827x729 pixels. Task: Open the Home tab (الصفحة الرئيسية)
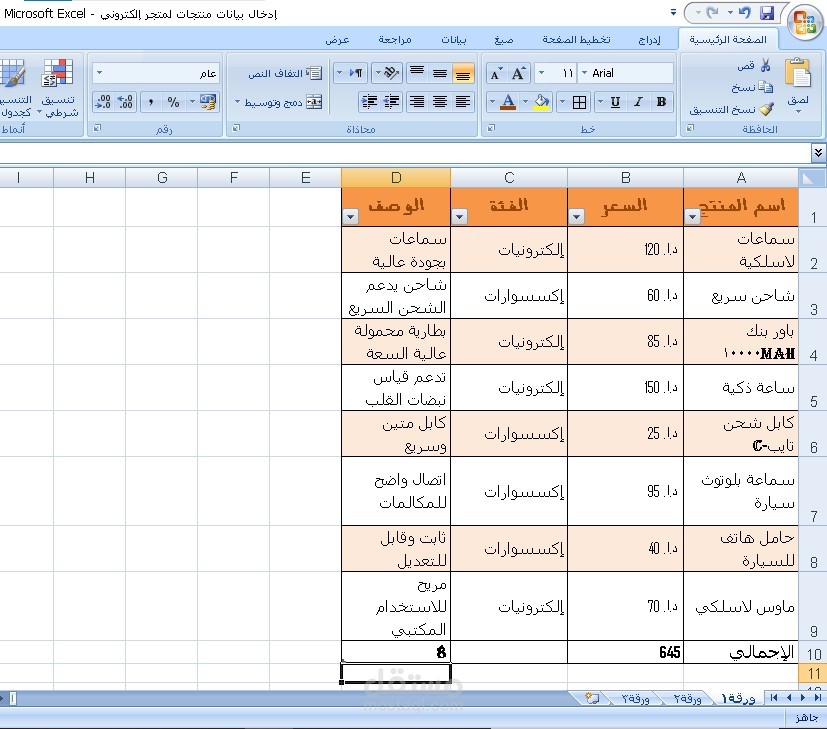pos(728,40)
